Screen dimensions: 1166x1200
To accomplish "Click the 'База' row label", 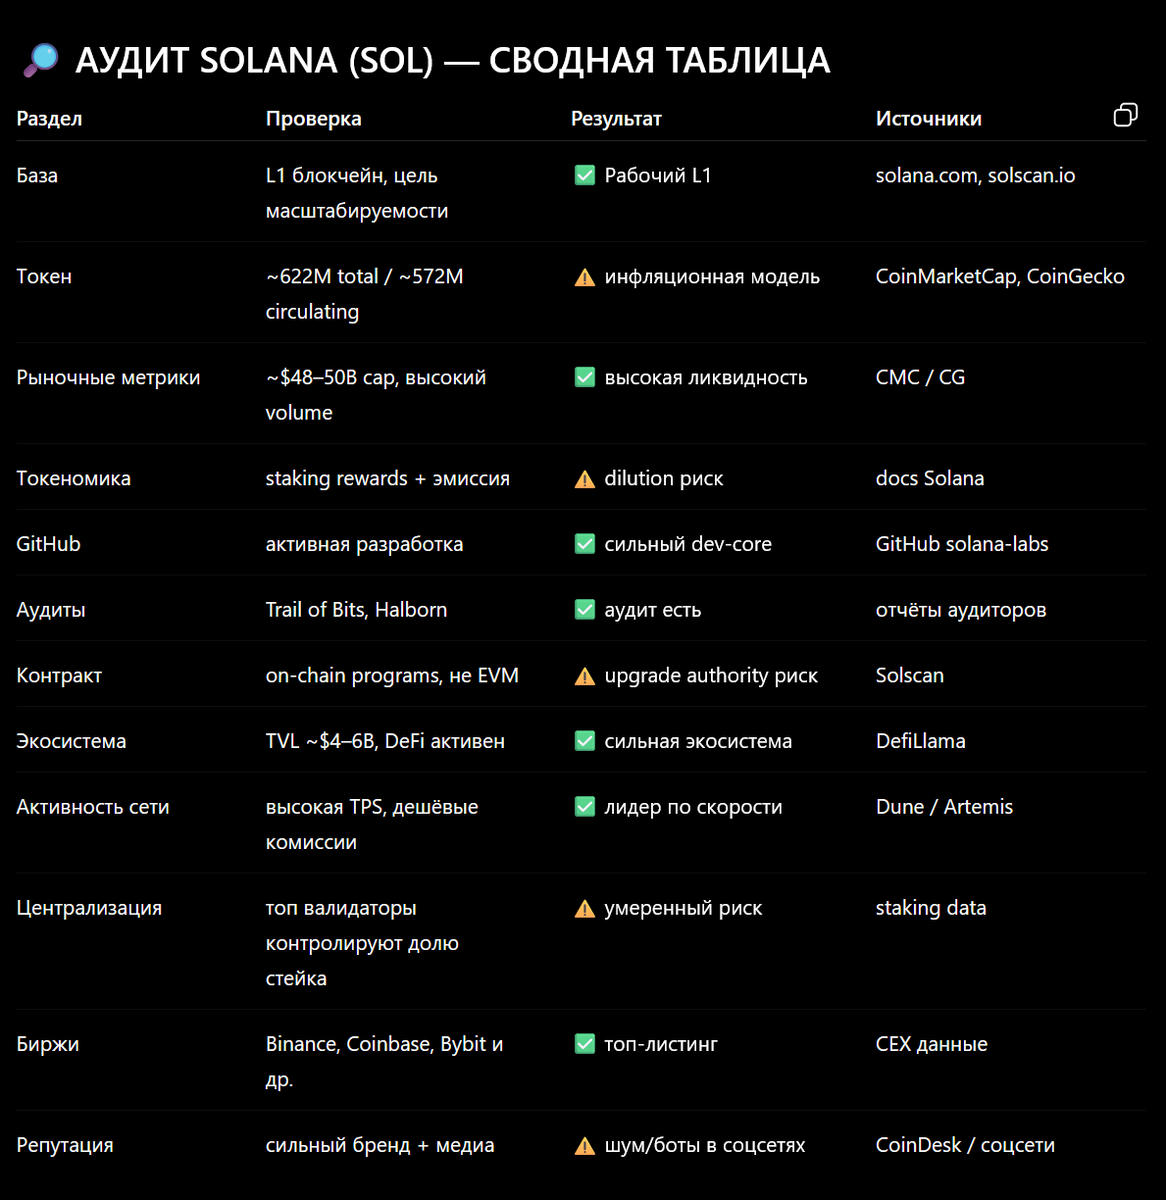I will click(37, 175).
